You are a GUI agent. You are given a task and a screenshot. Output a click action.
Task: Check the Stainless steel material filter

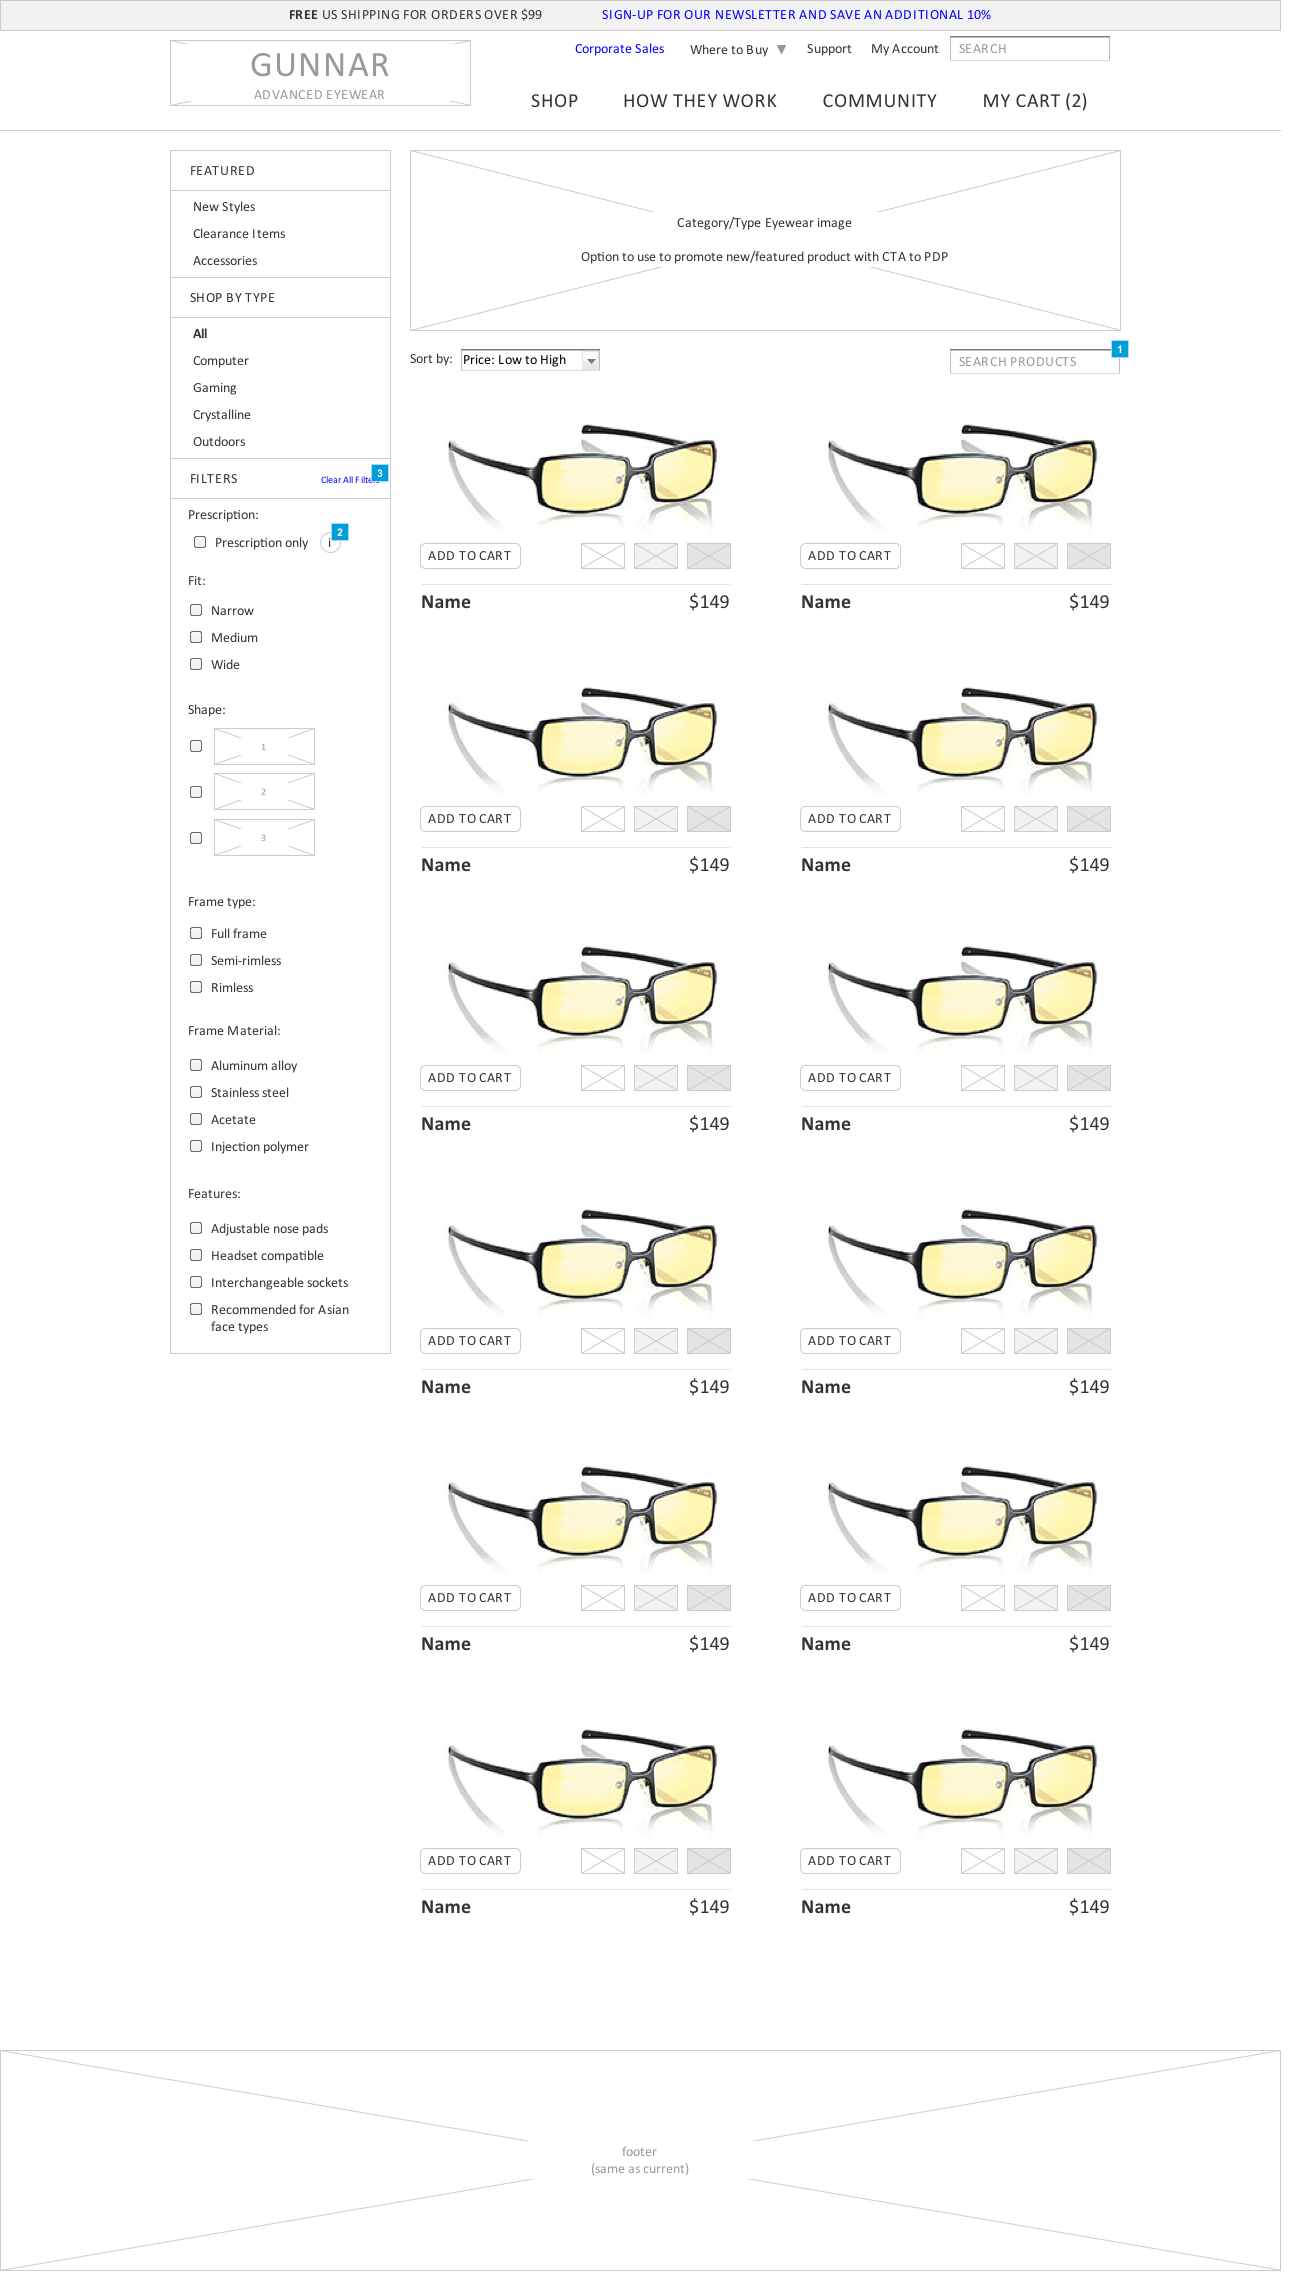point(196,1092)
